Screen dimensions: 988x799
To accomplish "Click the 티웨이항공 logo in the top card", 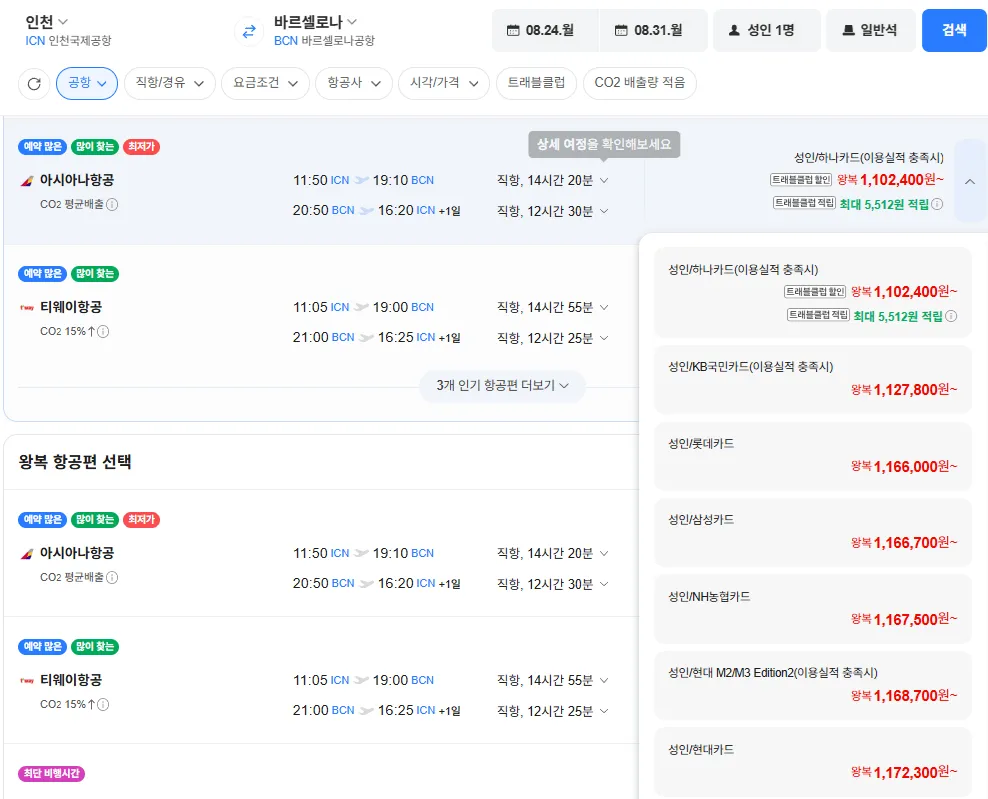I will tap(26, 308).
